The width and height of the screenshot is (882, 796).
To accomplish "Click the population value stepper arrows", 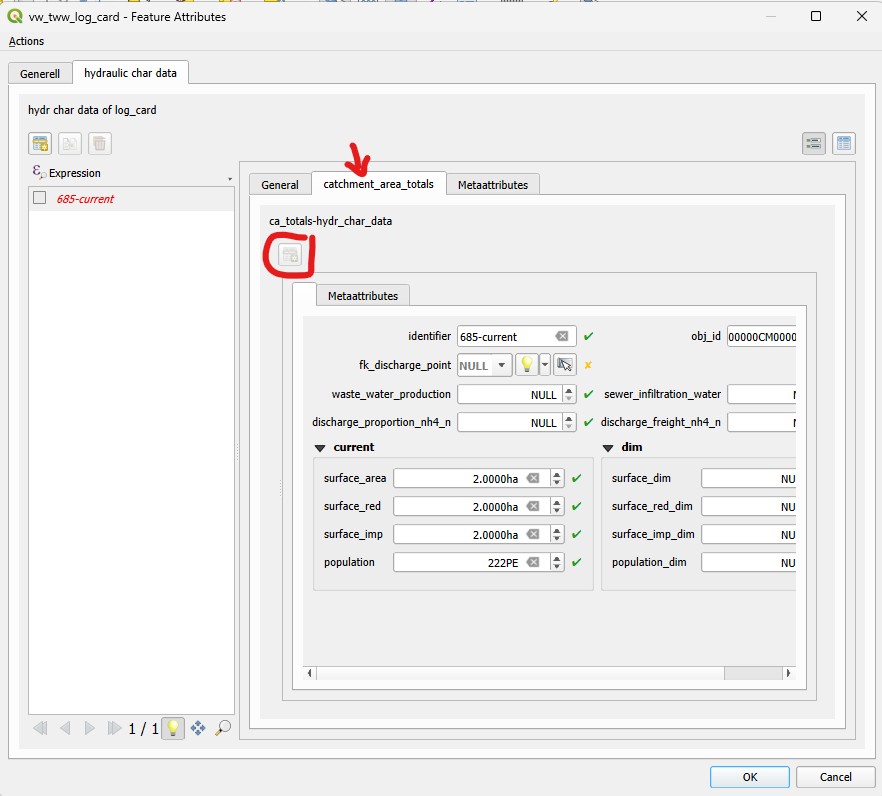I will (x=557, y=562).
